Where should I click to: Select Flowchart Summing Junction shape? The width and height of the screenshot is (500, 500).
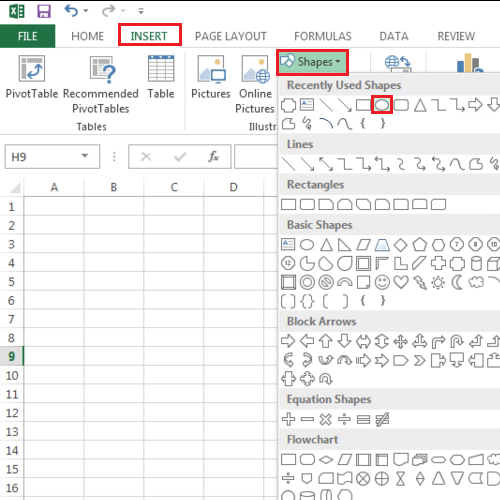click(363, 479)
